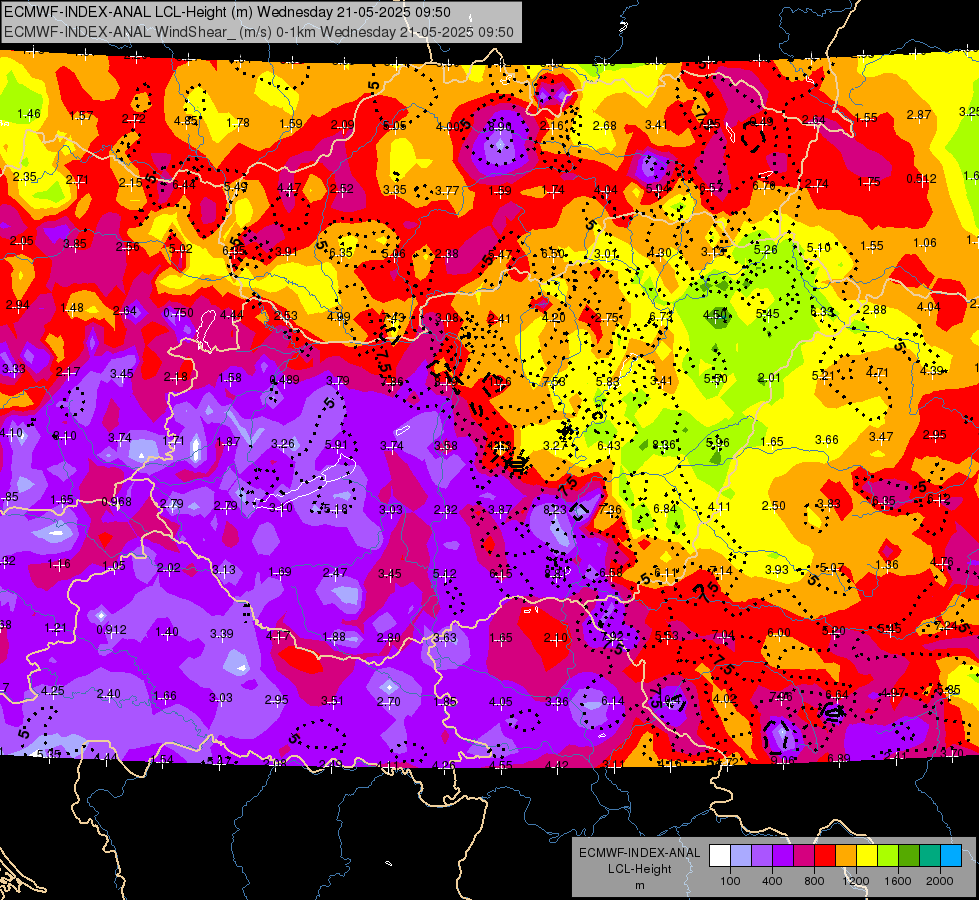Click the wind shear value '2.50'
The width and height of the screenshot is (979, 900).
[774, 505]
